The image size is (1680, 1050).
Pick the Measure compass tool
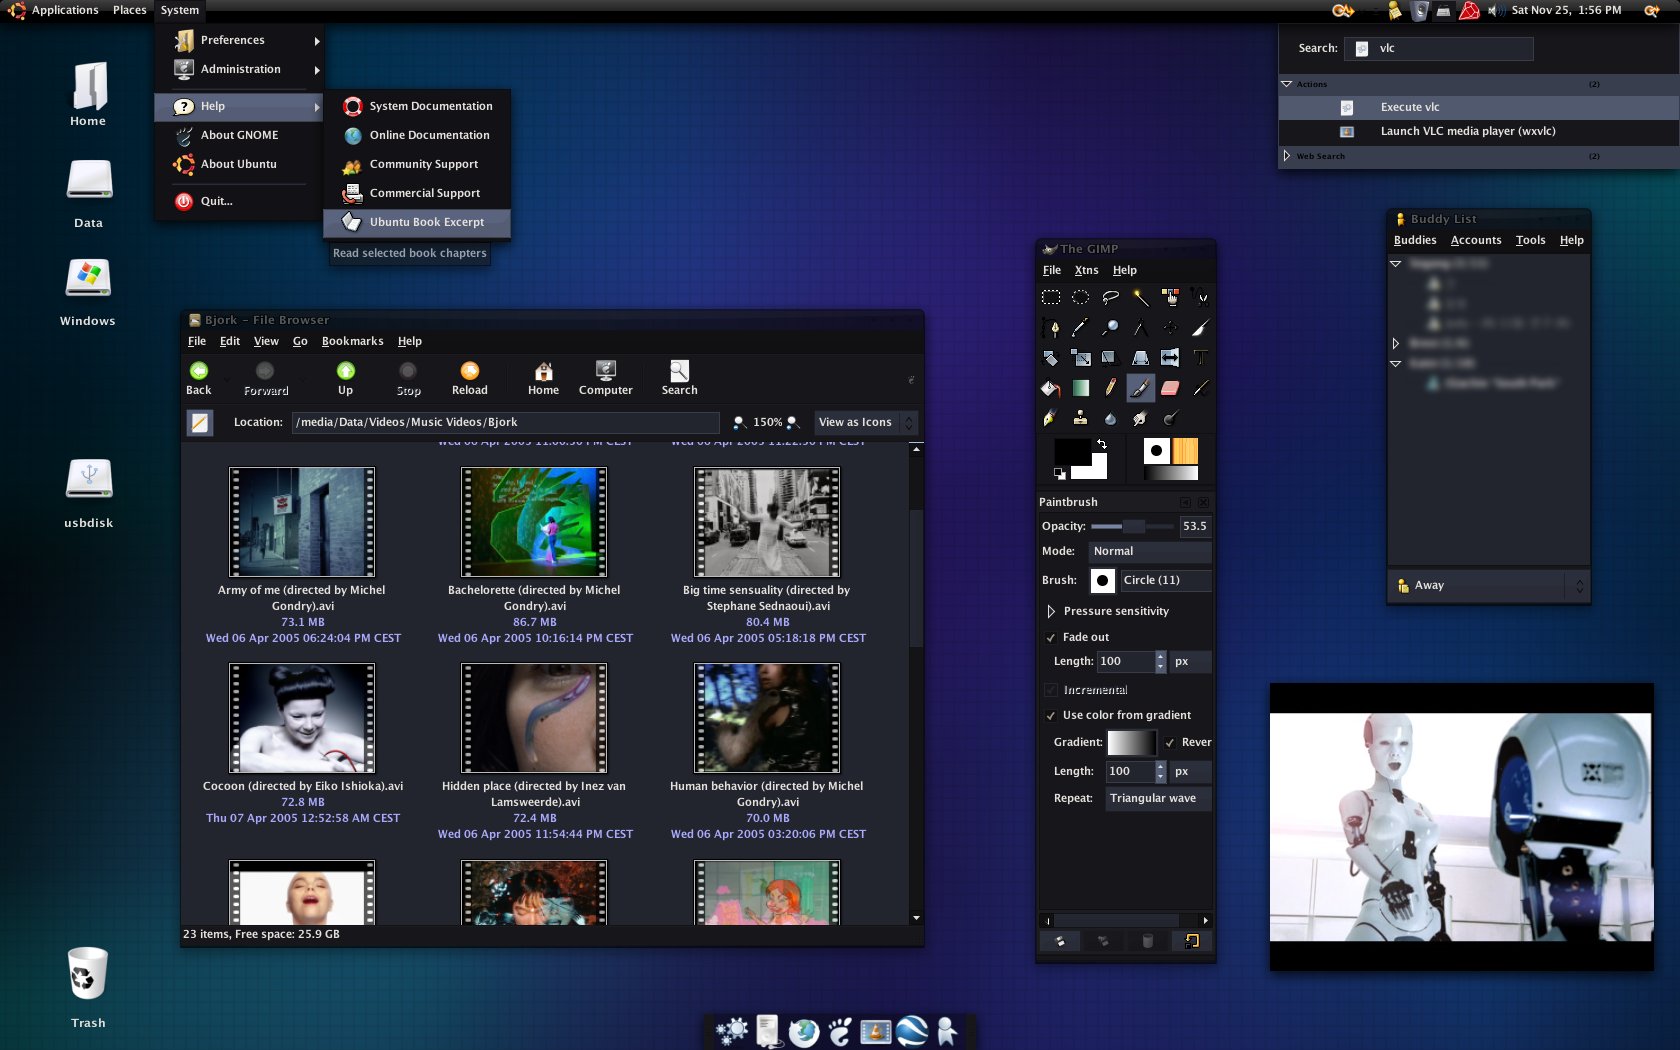[1140, 328]
